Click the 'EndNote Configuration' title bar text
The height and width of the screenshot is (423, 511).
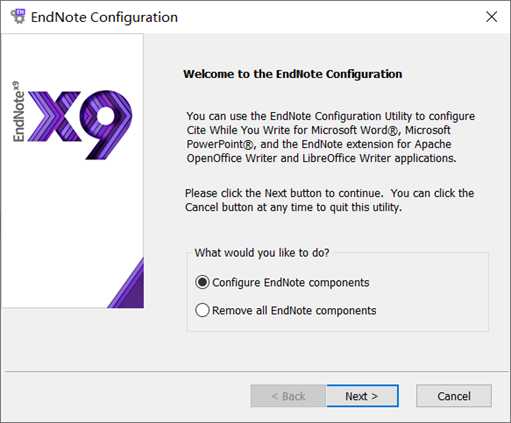click(x=104, y=17)
